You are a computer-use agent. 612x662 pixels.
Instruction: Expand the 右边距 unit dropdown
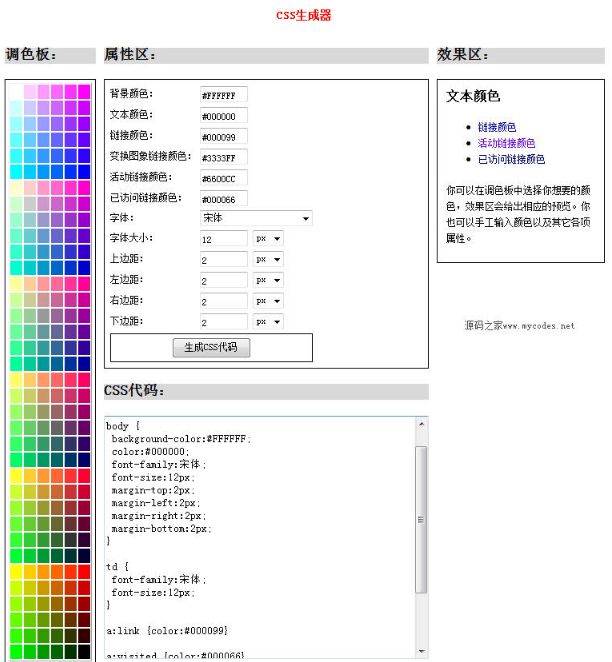[x=267, y=301]
